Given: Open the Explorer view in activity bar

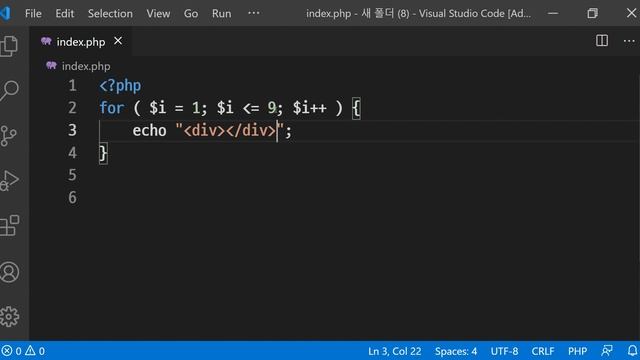Looking at the screenshot, I should (x=9, y=46).
